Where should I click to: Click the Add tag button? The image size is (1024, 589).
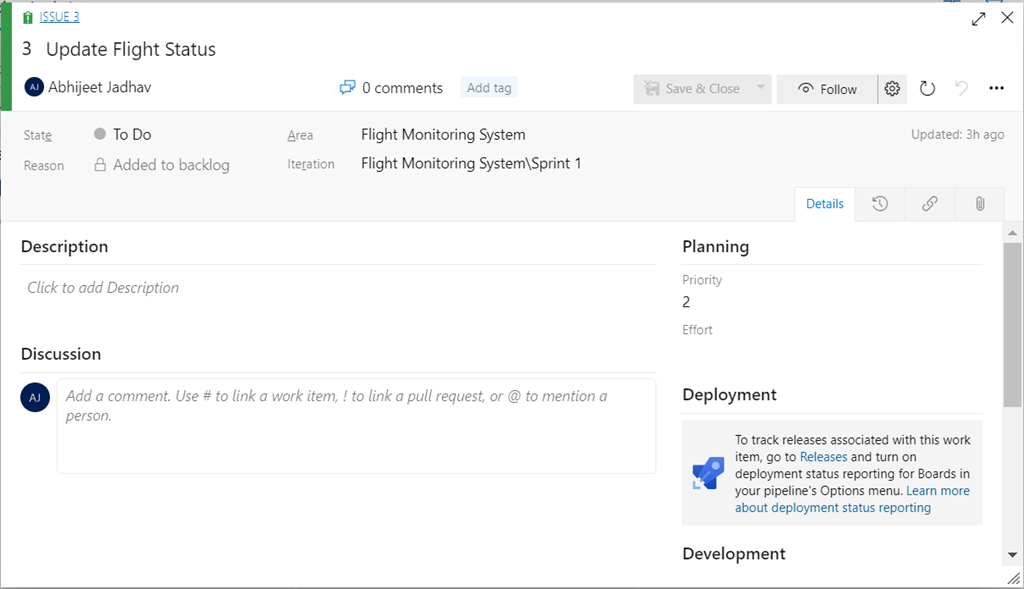click(x=489, y=88)
